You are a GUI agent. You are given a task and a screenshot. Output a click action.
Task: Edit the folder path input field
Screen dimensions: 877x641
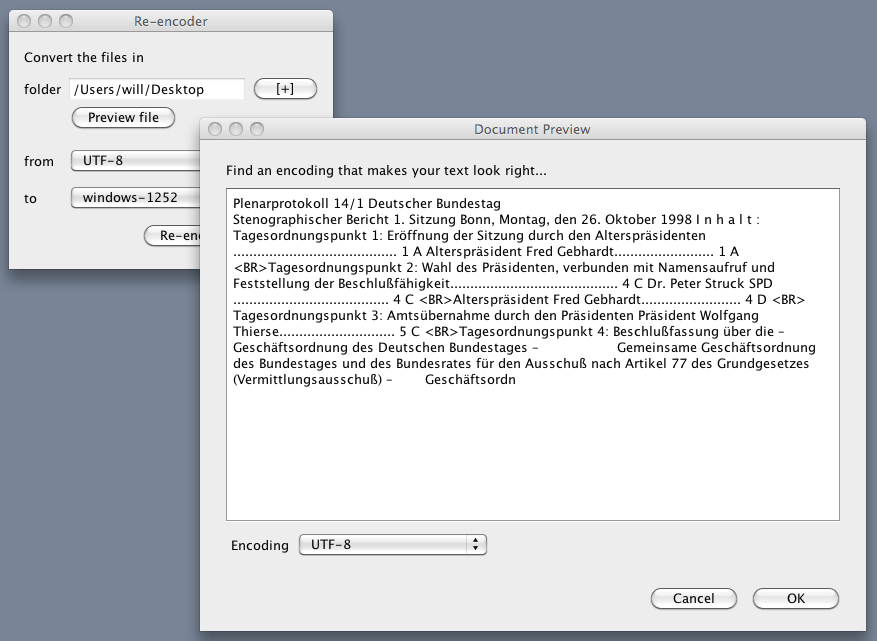pos(155,89)
